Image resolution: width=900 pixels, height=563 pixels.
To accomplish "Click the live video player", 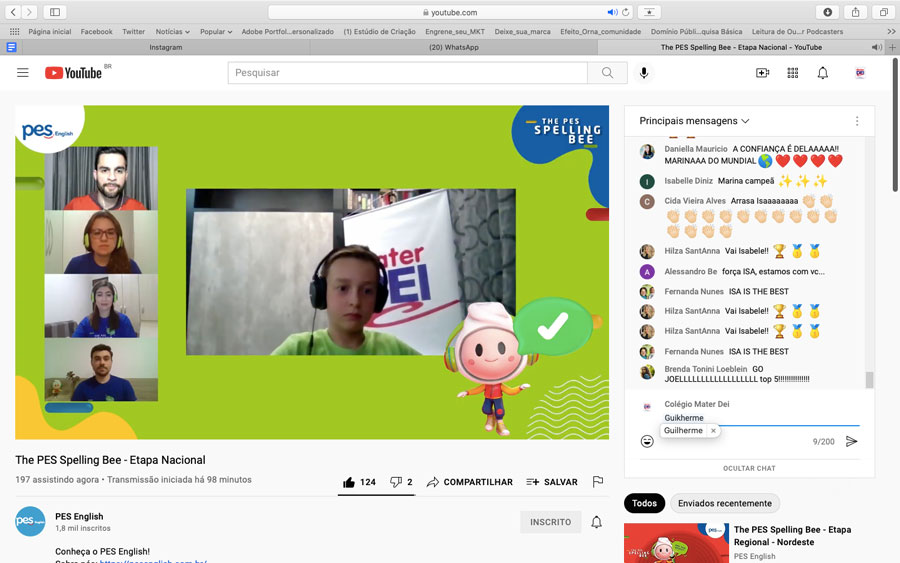I will pyautogui.click(x=312, y=272).
